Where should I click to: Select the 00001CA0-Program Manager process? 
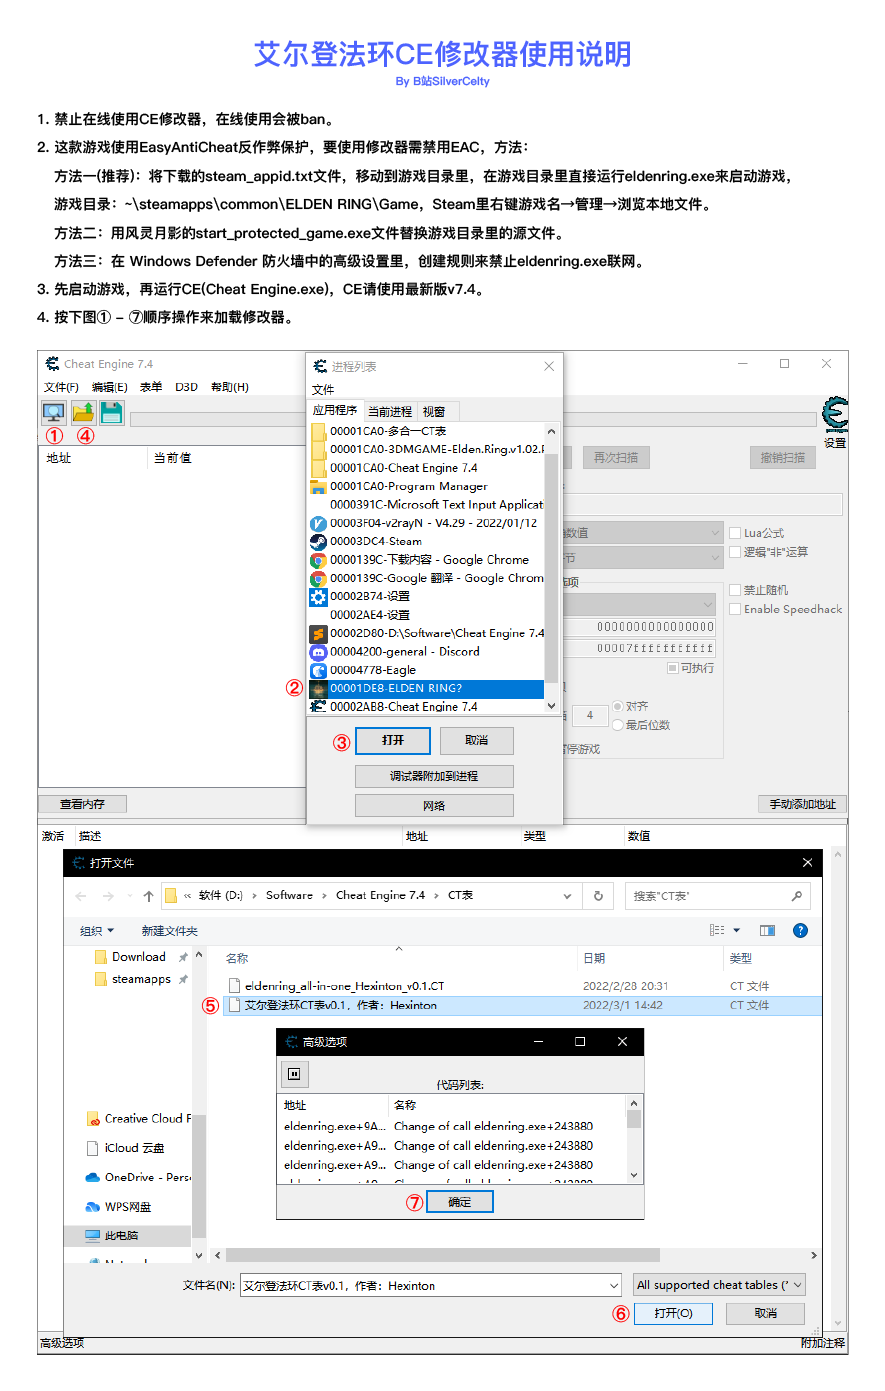pos(427,486)
